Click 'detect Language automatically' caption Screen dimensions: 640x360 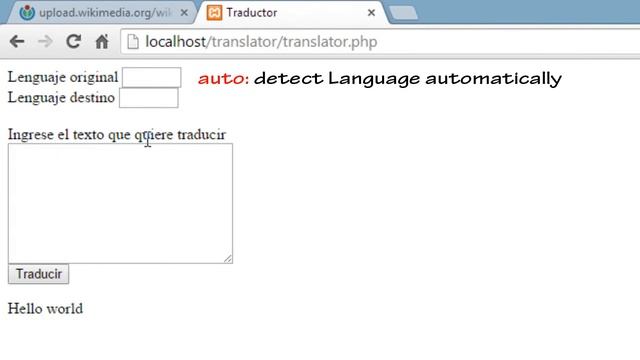408,78
